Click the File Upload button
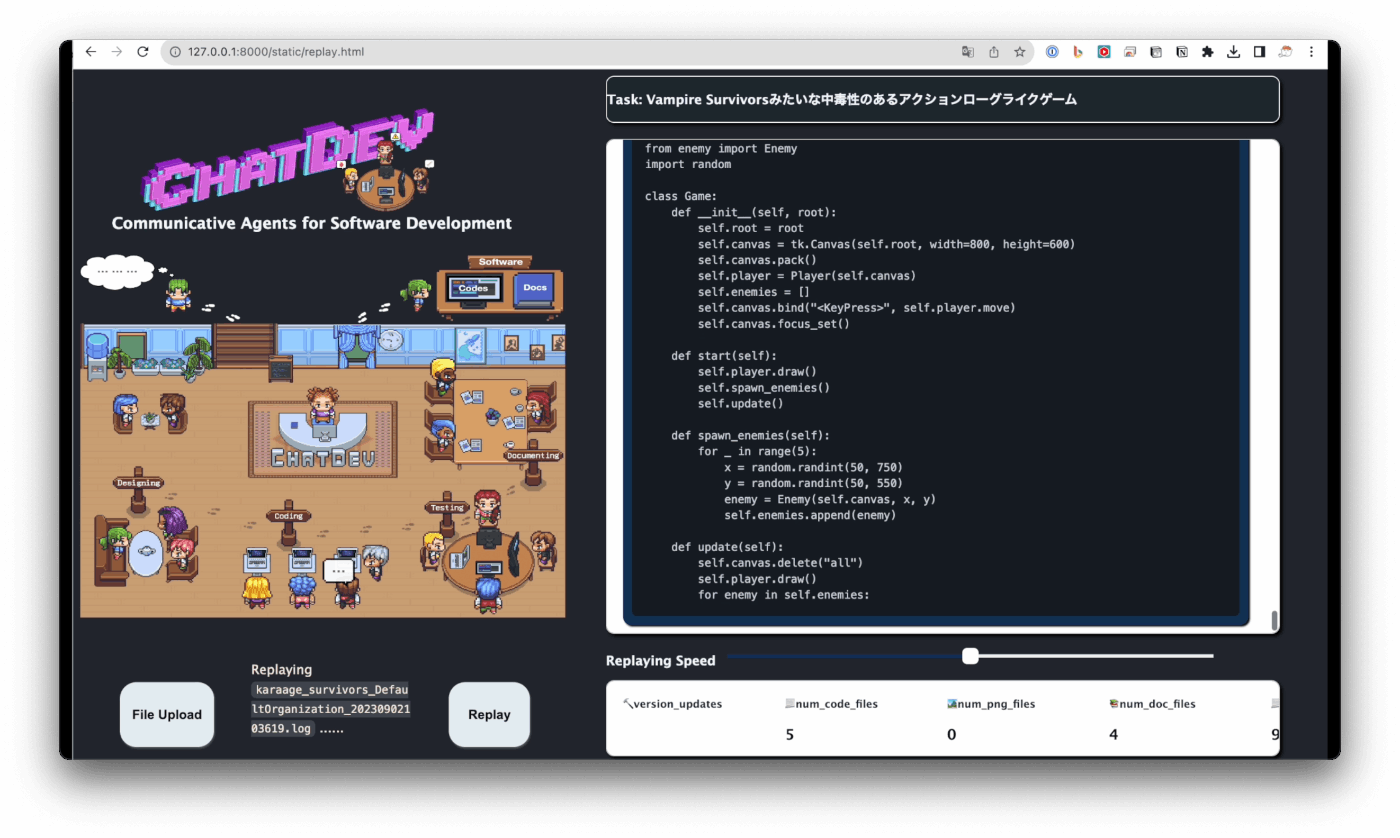1400x838 pixels. point(167,714)
